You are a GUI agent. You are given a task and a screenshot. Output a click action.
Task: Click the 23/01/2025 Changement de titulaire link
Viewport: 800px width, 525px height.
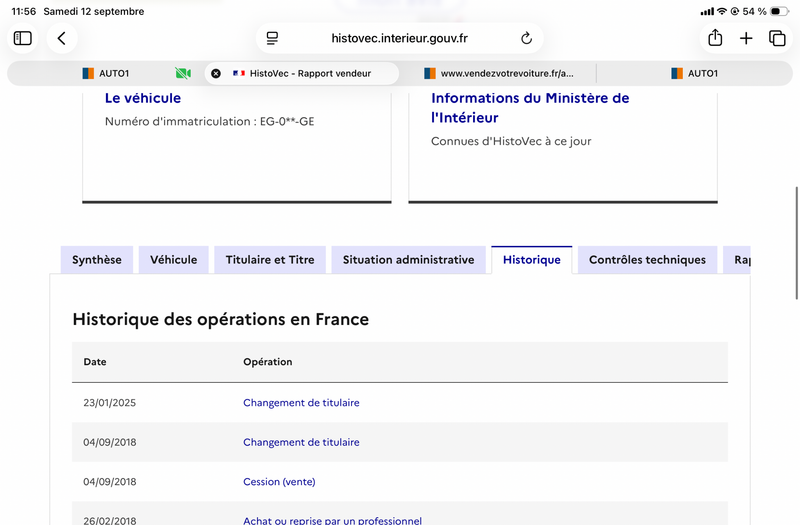click(x=301, y=403)
